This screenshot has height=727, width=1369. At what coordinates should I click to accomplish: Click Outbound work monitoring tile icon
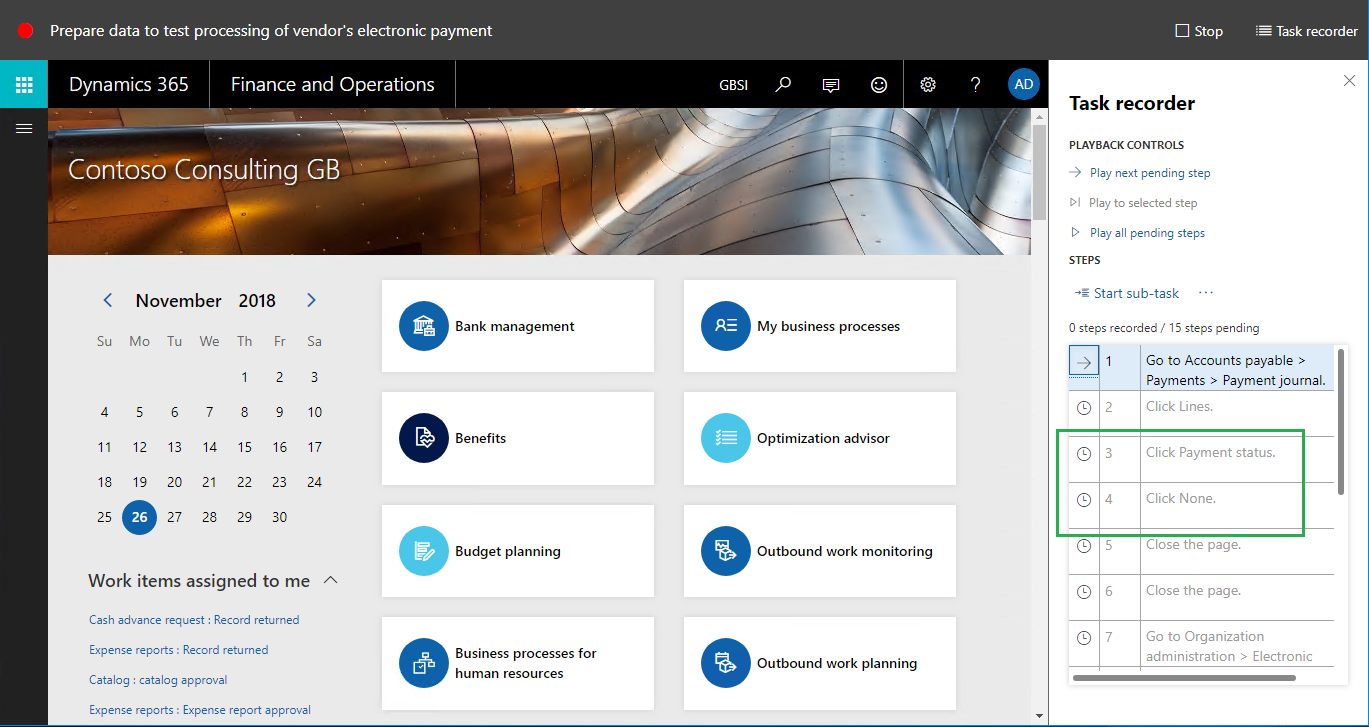726,551
